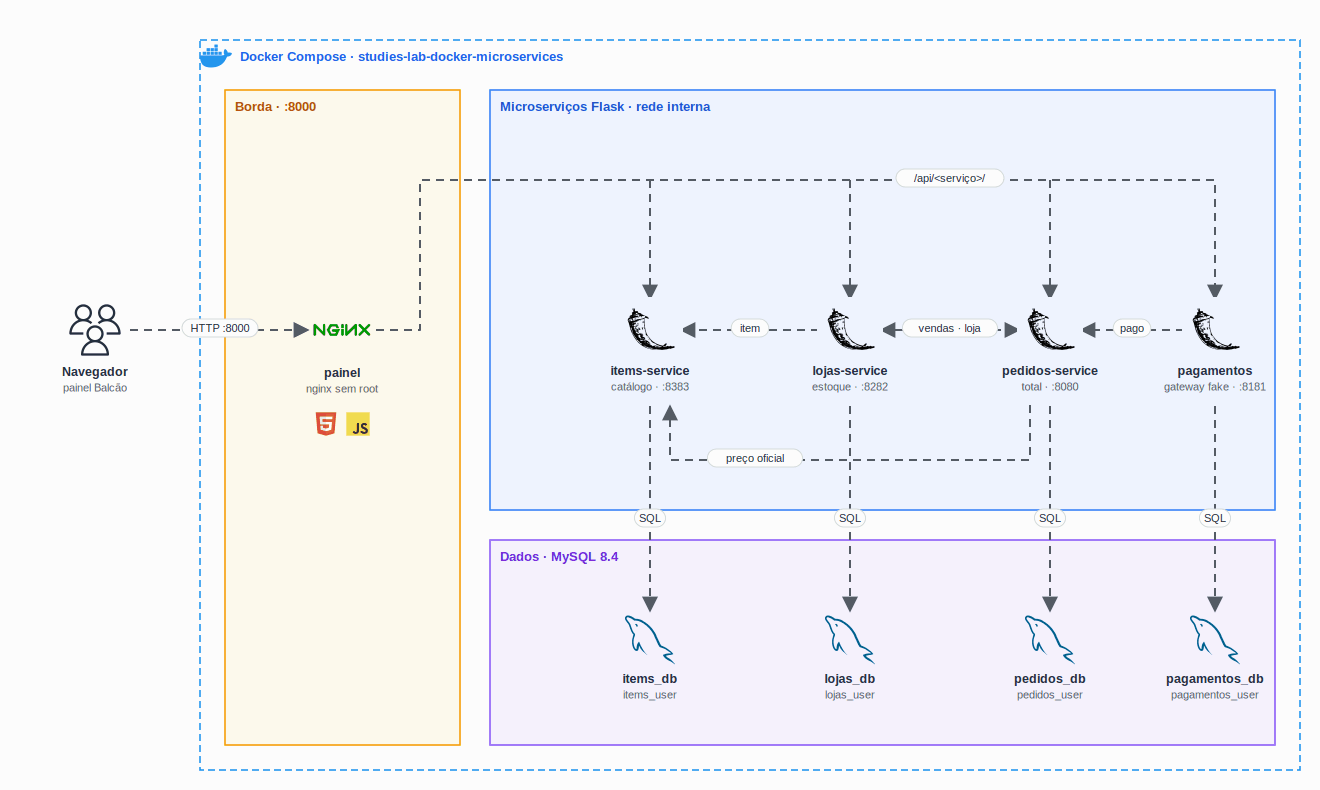Click the /api/<serviço>/ edge label

click(949, 179)
